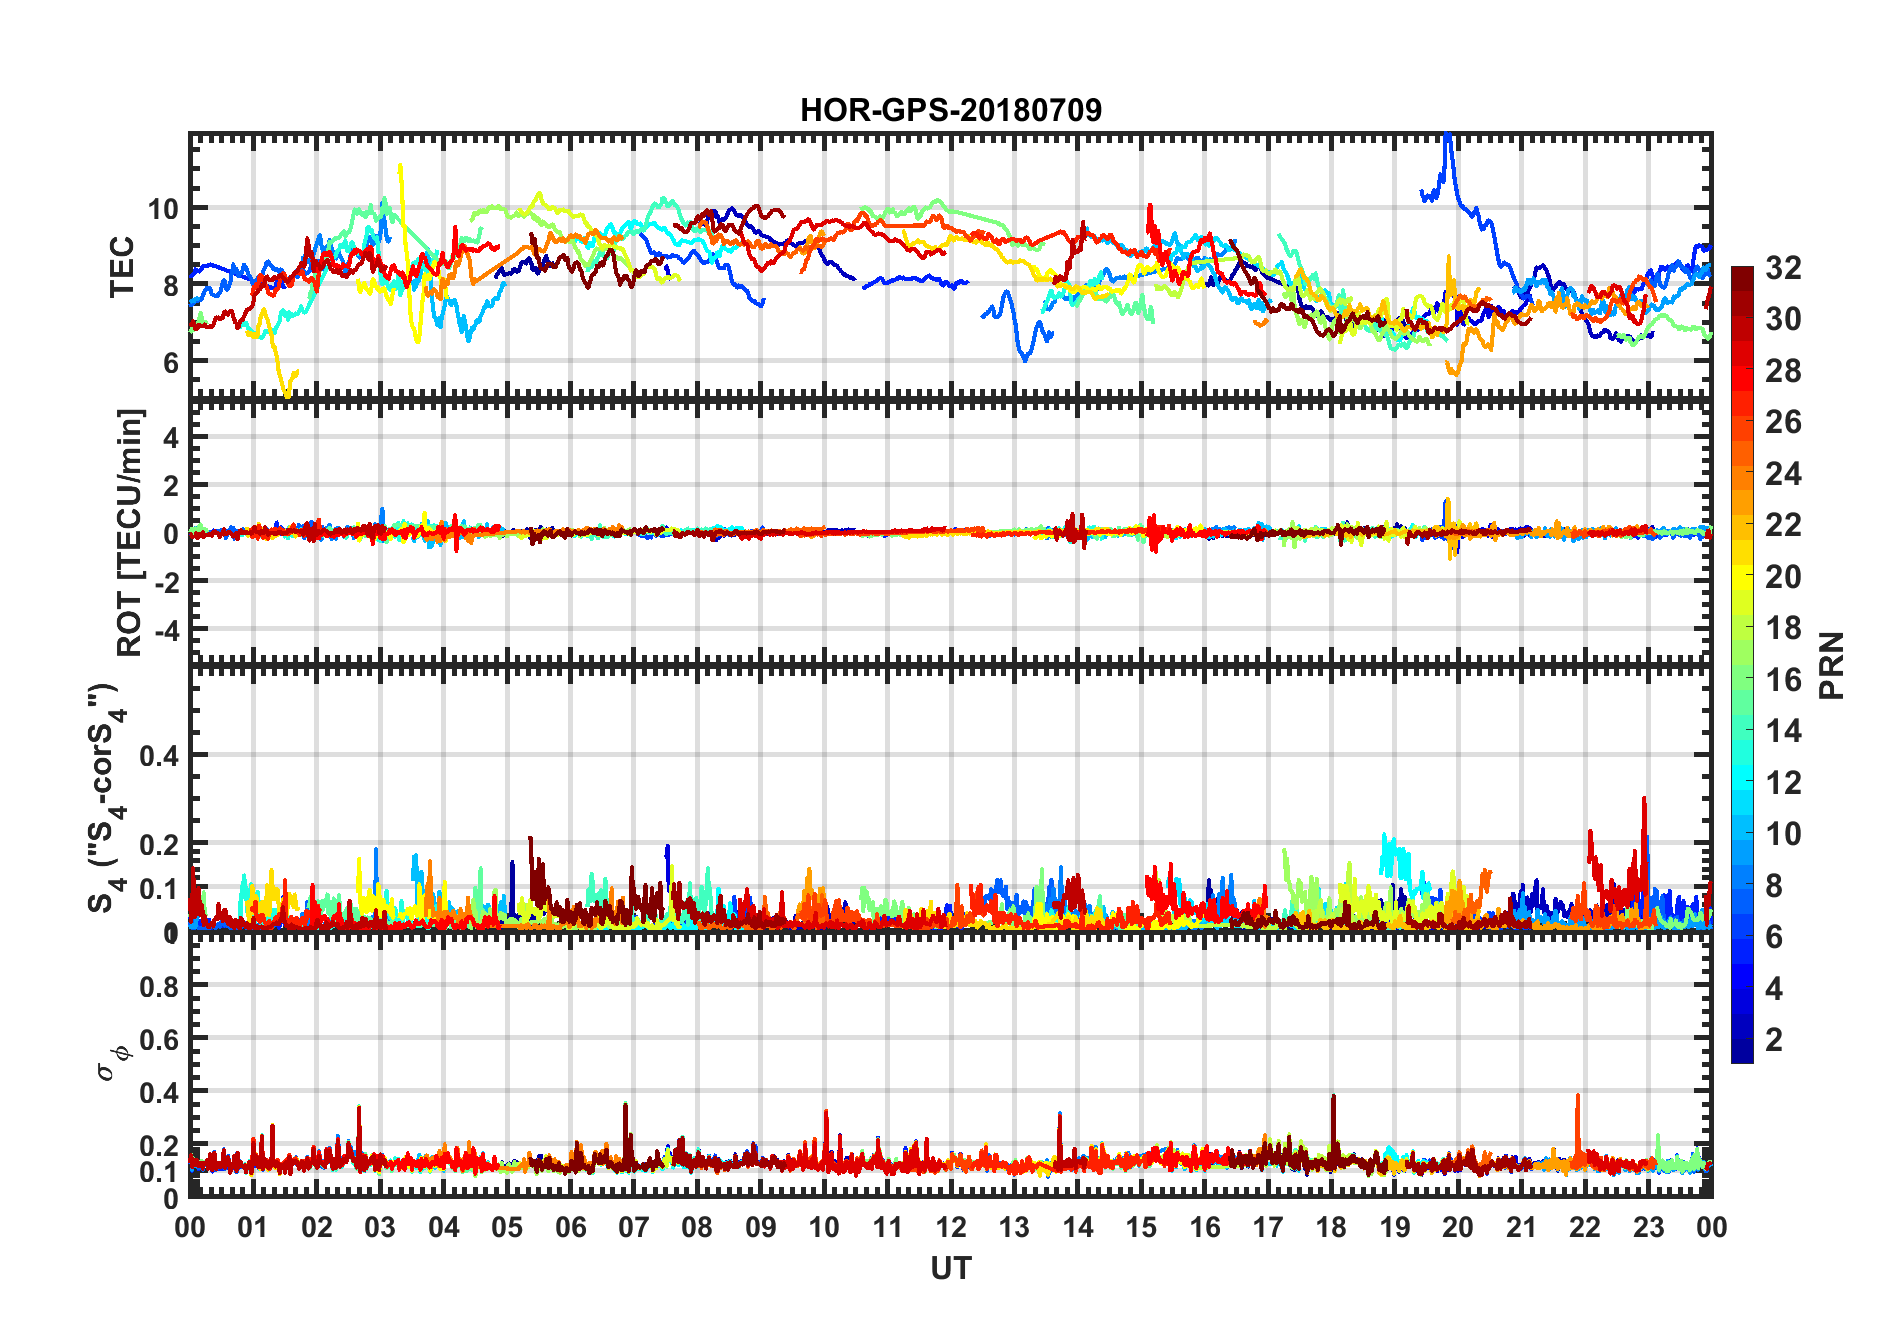Viewport: 1902px width, 1330px height.
Task: Click colorbar tick value 24
Action: click(x=1783, y=474)
